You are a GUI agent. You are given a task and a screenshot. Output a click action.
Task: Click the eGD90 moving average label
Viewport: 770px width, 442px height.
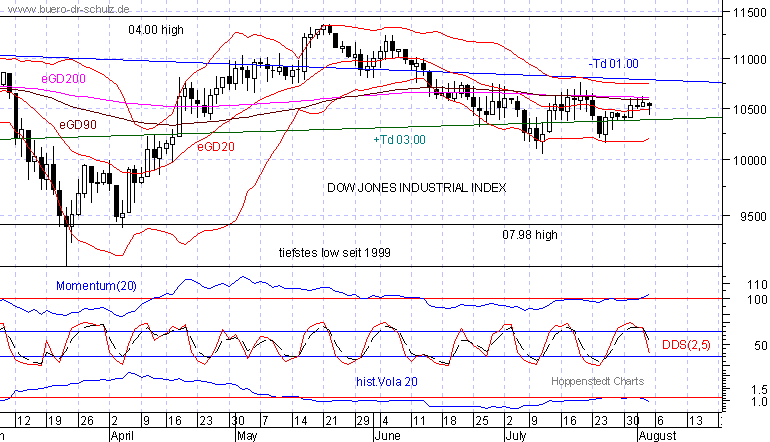[x=78, y=125]
